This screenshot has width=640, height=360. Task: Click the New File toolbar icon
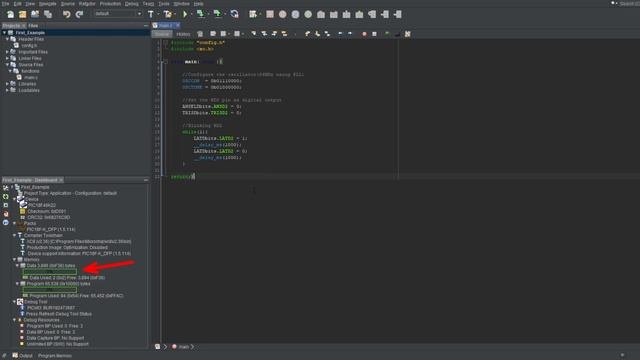click(10, 14)
